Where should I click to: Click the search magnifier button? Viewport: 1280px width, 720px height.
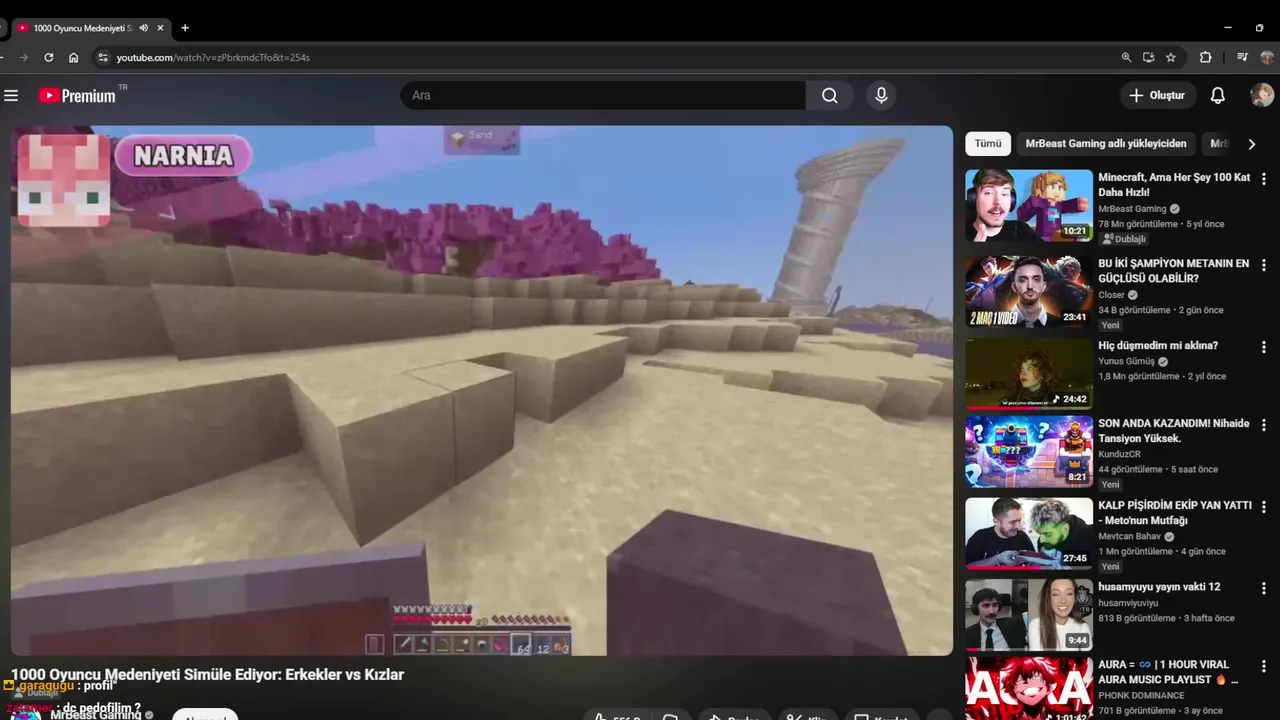(x=830, y=95)
